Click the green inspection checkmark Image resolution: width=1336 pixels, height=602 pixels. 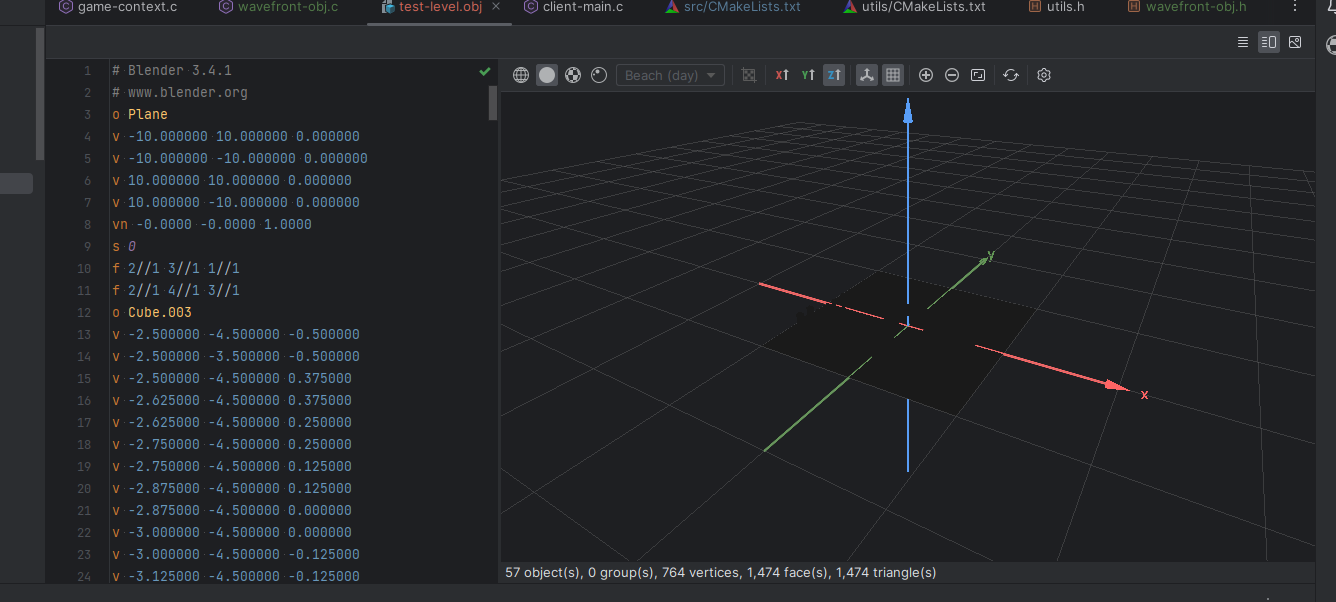(x=485, y=71)
